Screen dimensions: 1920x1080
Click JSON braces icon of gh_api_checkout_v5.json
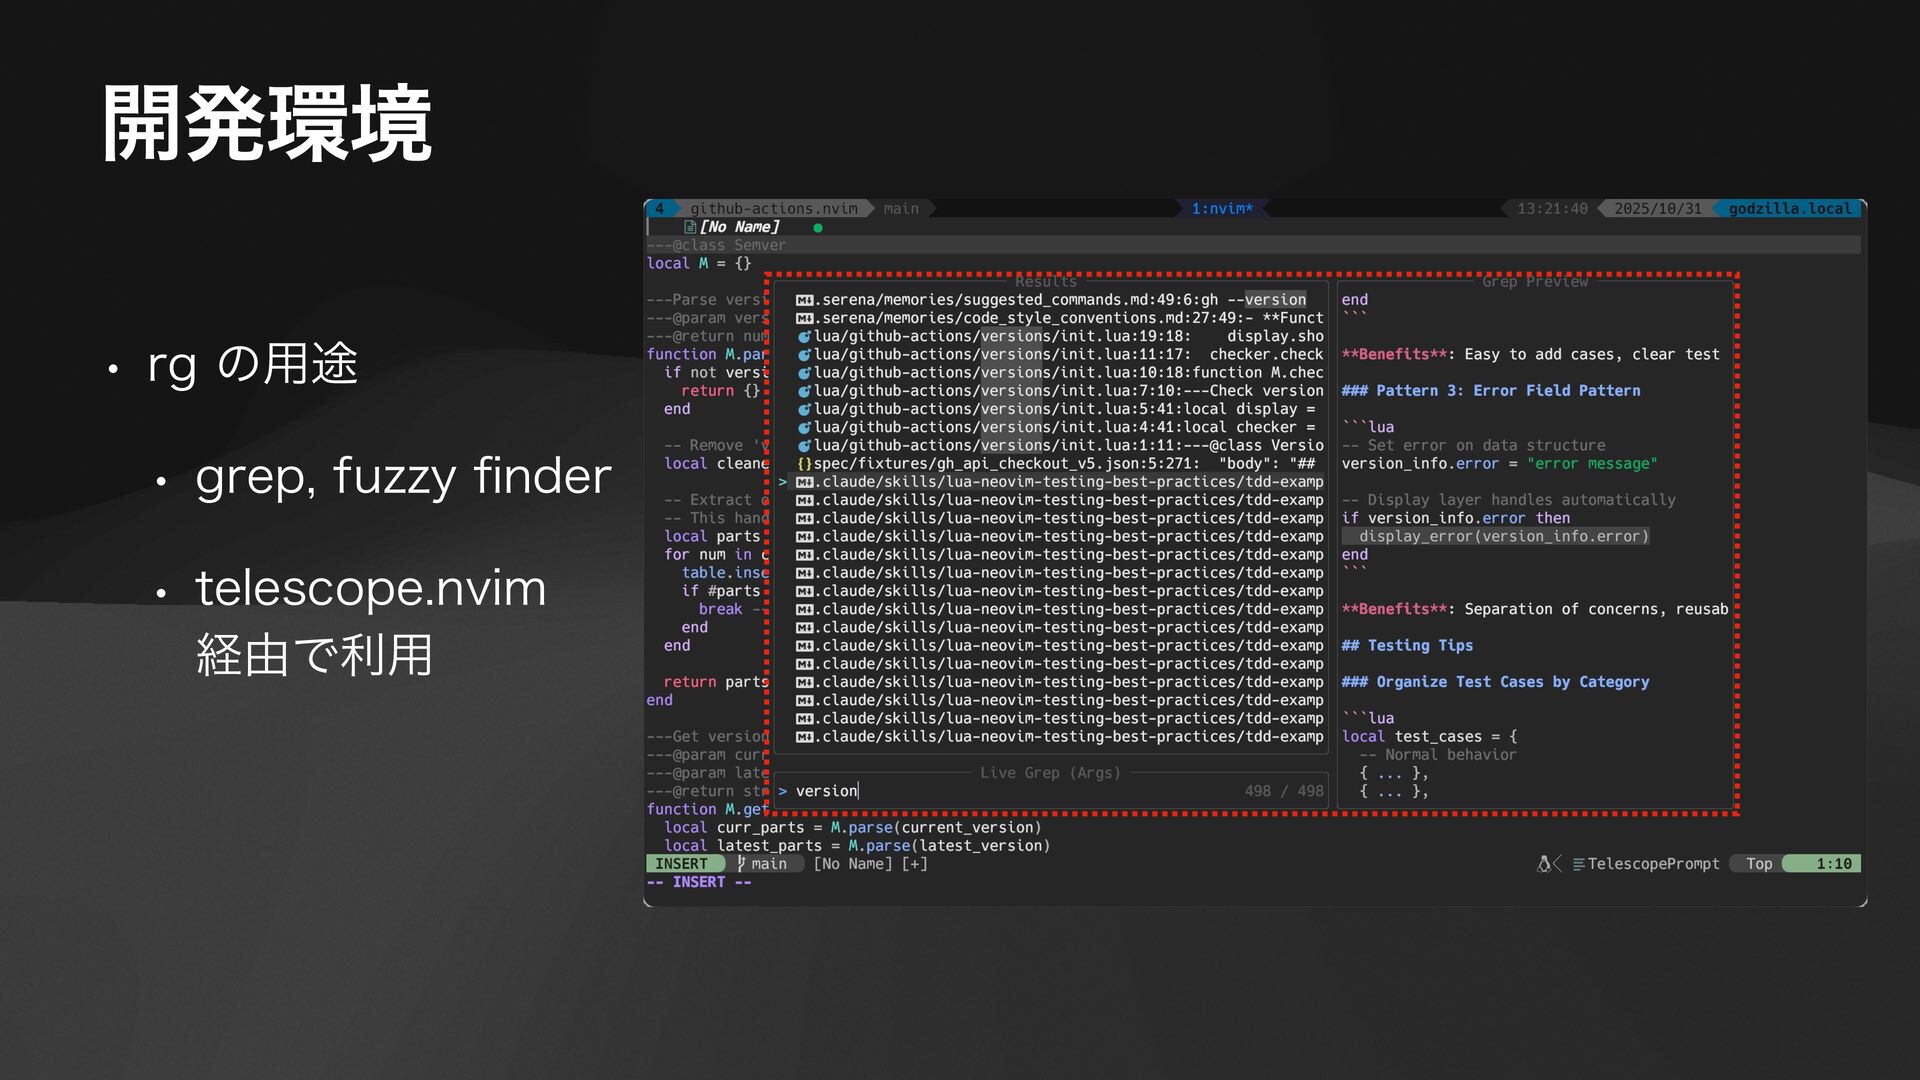(804, 464)
